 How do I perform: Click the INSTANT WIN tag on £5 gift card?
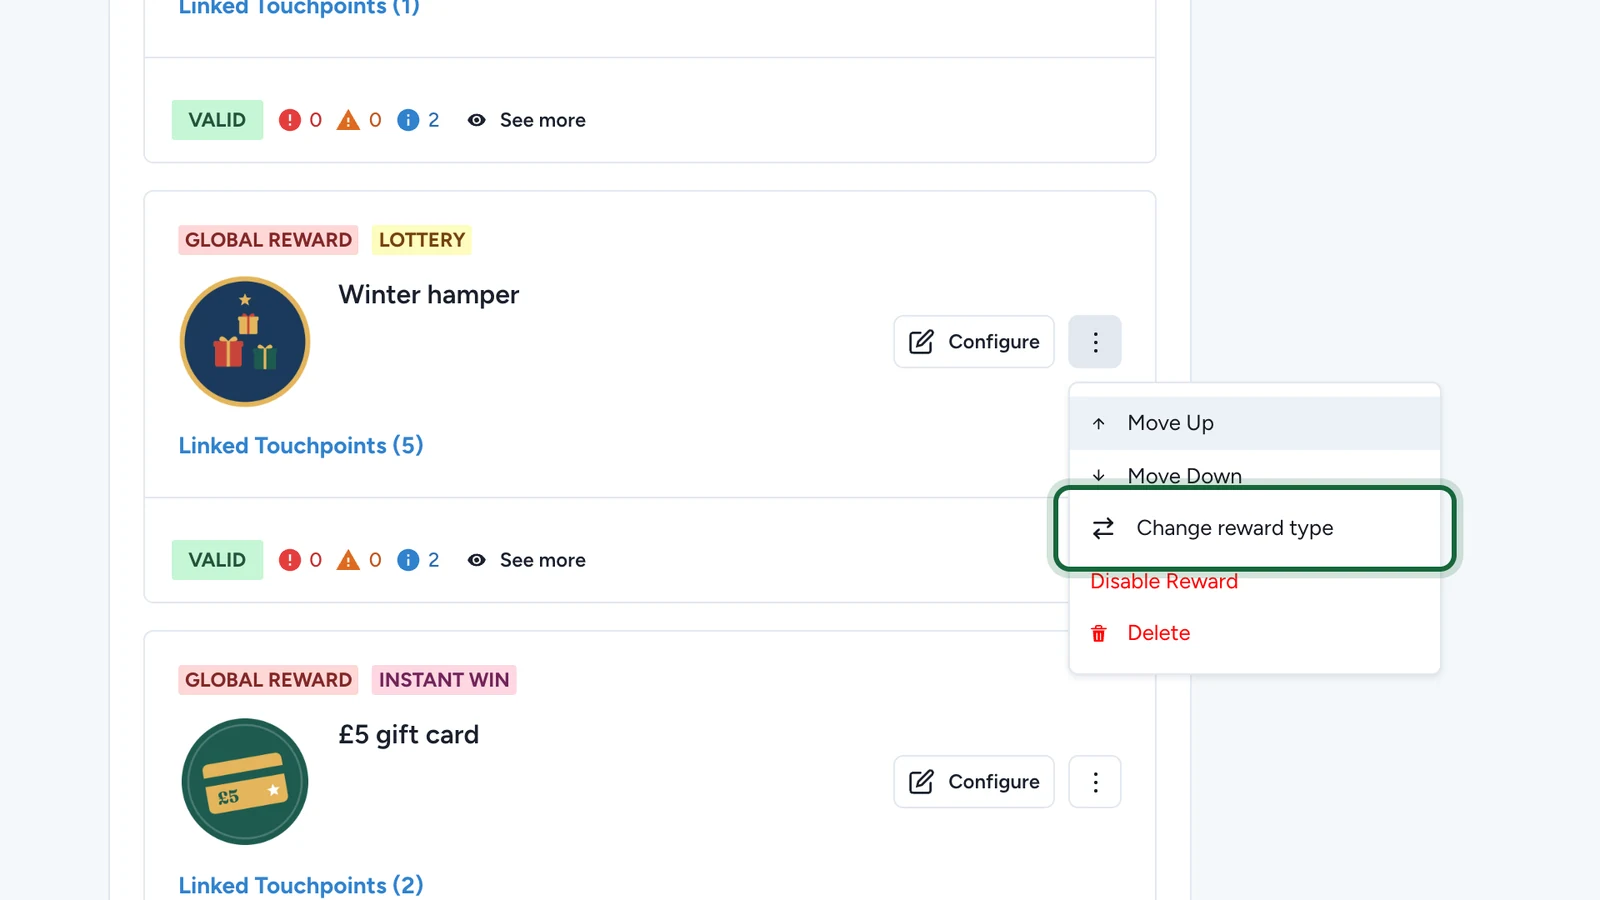click(444, 680)
